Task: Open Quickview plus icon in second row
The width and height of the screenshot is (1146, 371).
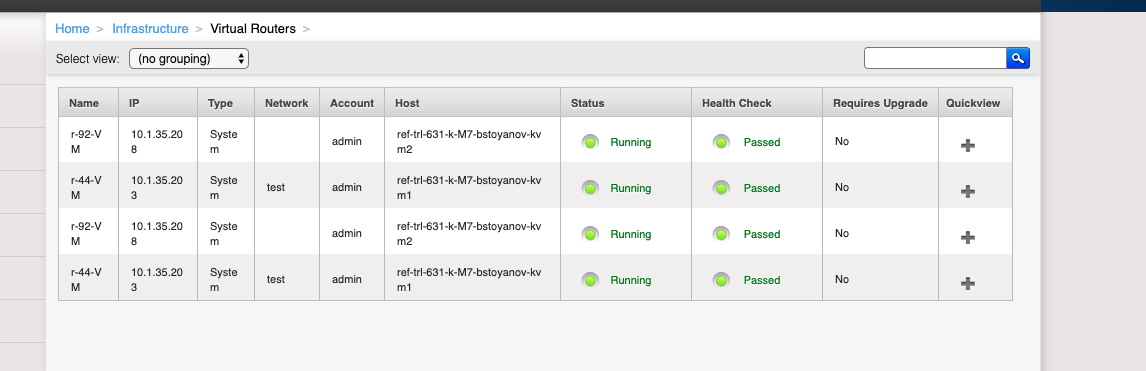Action: (968, 191)
